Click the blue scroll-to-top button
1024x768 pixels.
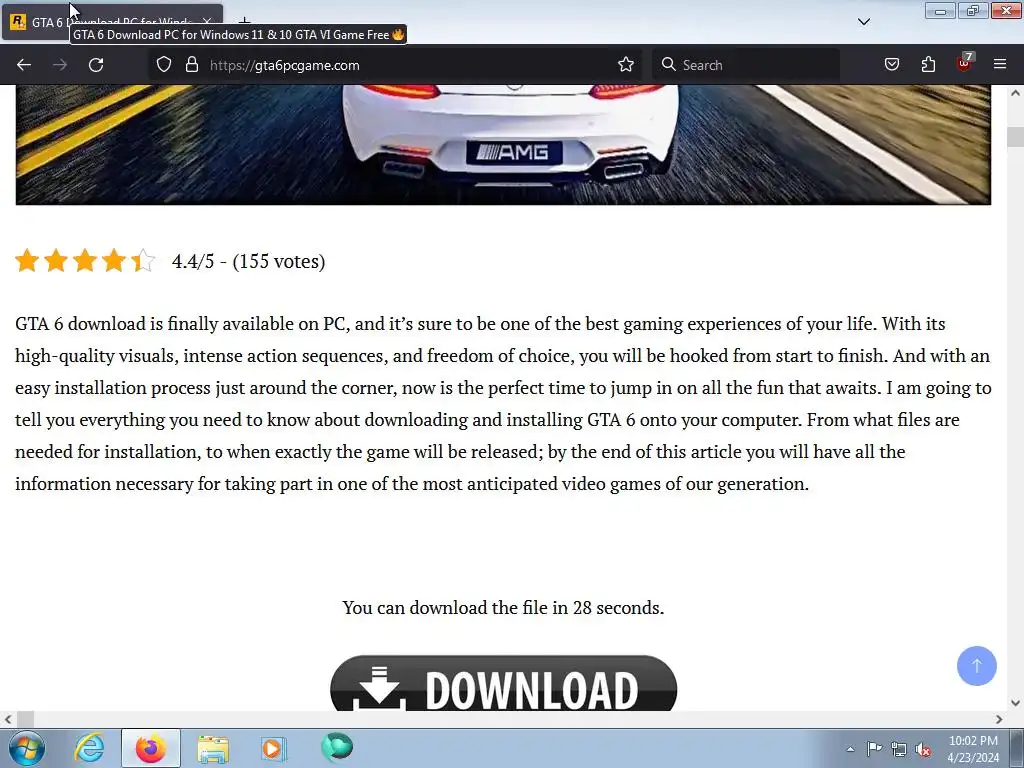976,665
